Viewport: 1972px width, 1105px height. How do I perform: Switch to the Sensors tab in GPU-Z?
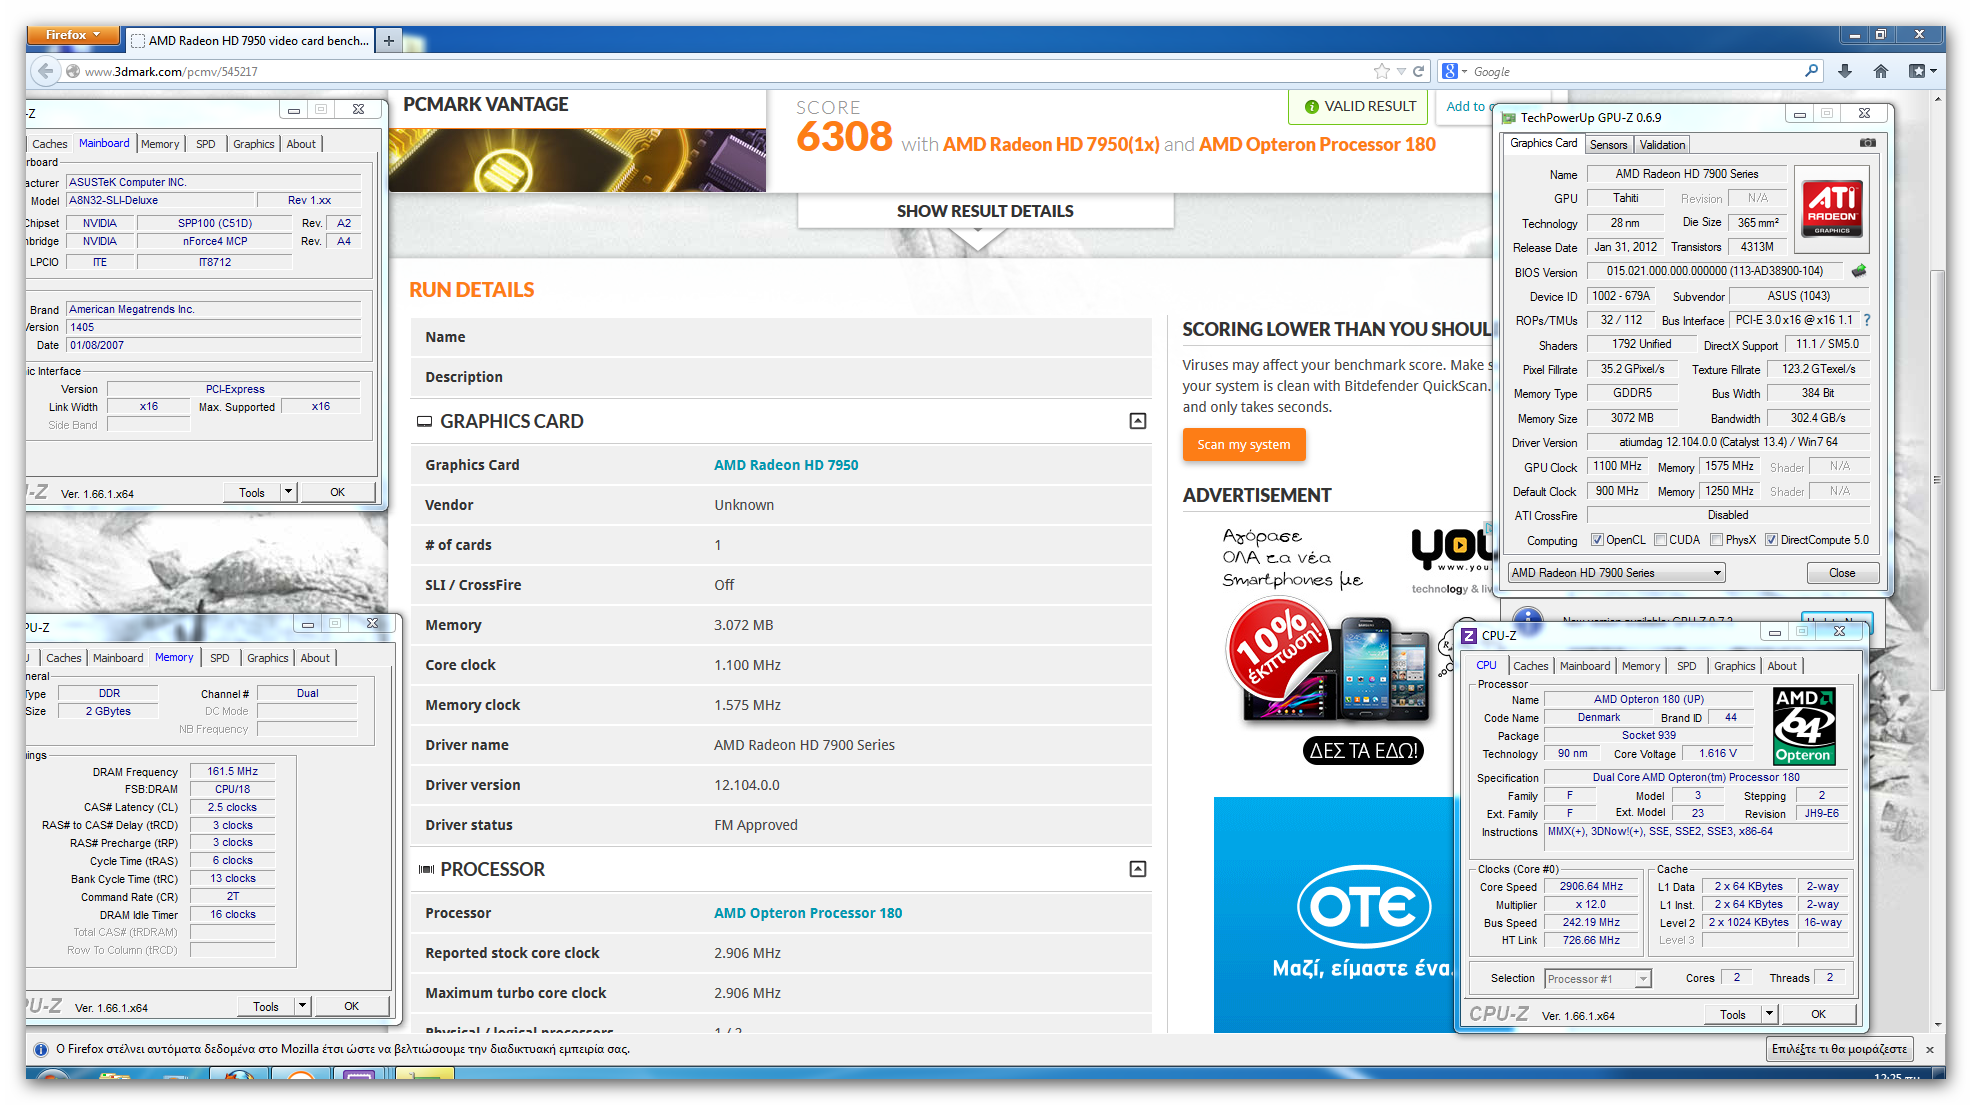[1609, 145]
